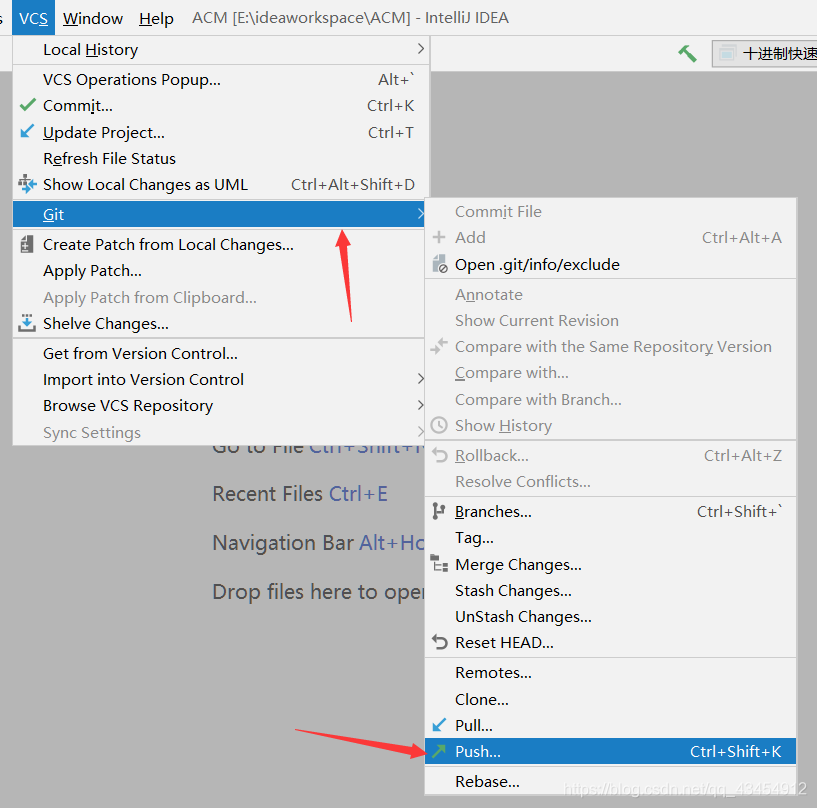Click the green undo arrow in the toolbar

(687, 53)
